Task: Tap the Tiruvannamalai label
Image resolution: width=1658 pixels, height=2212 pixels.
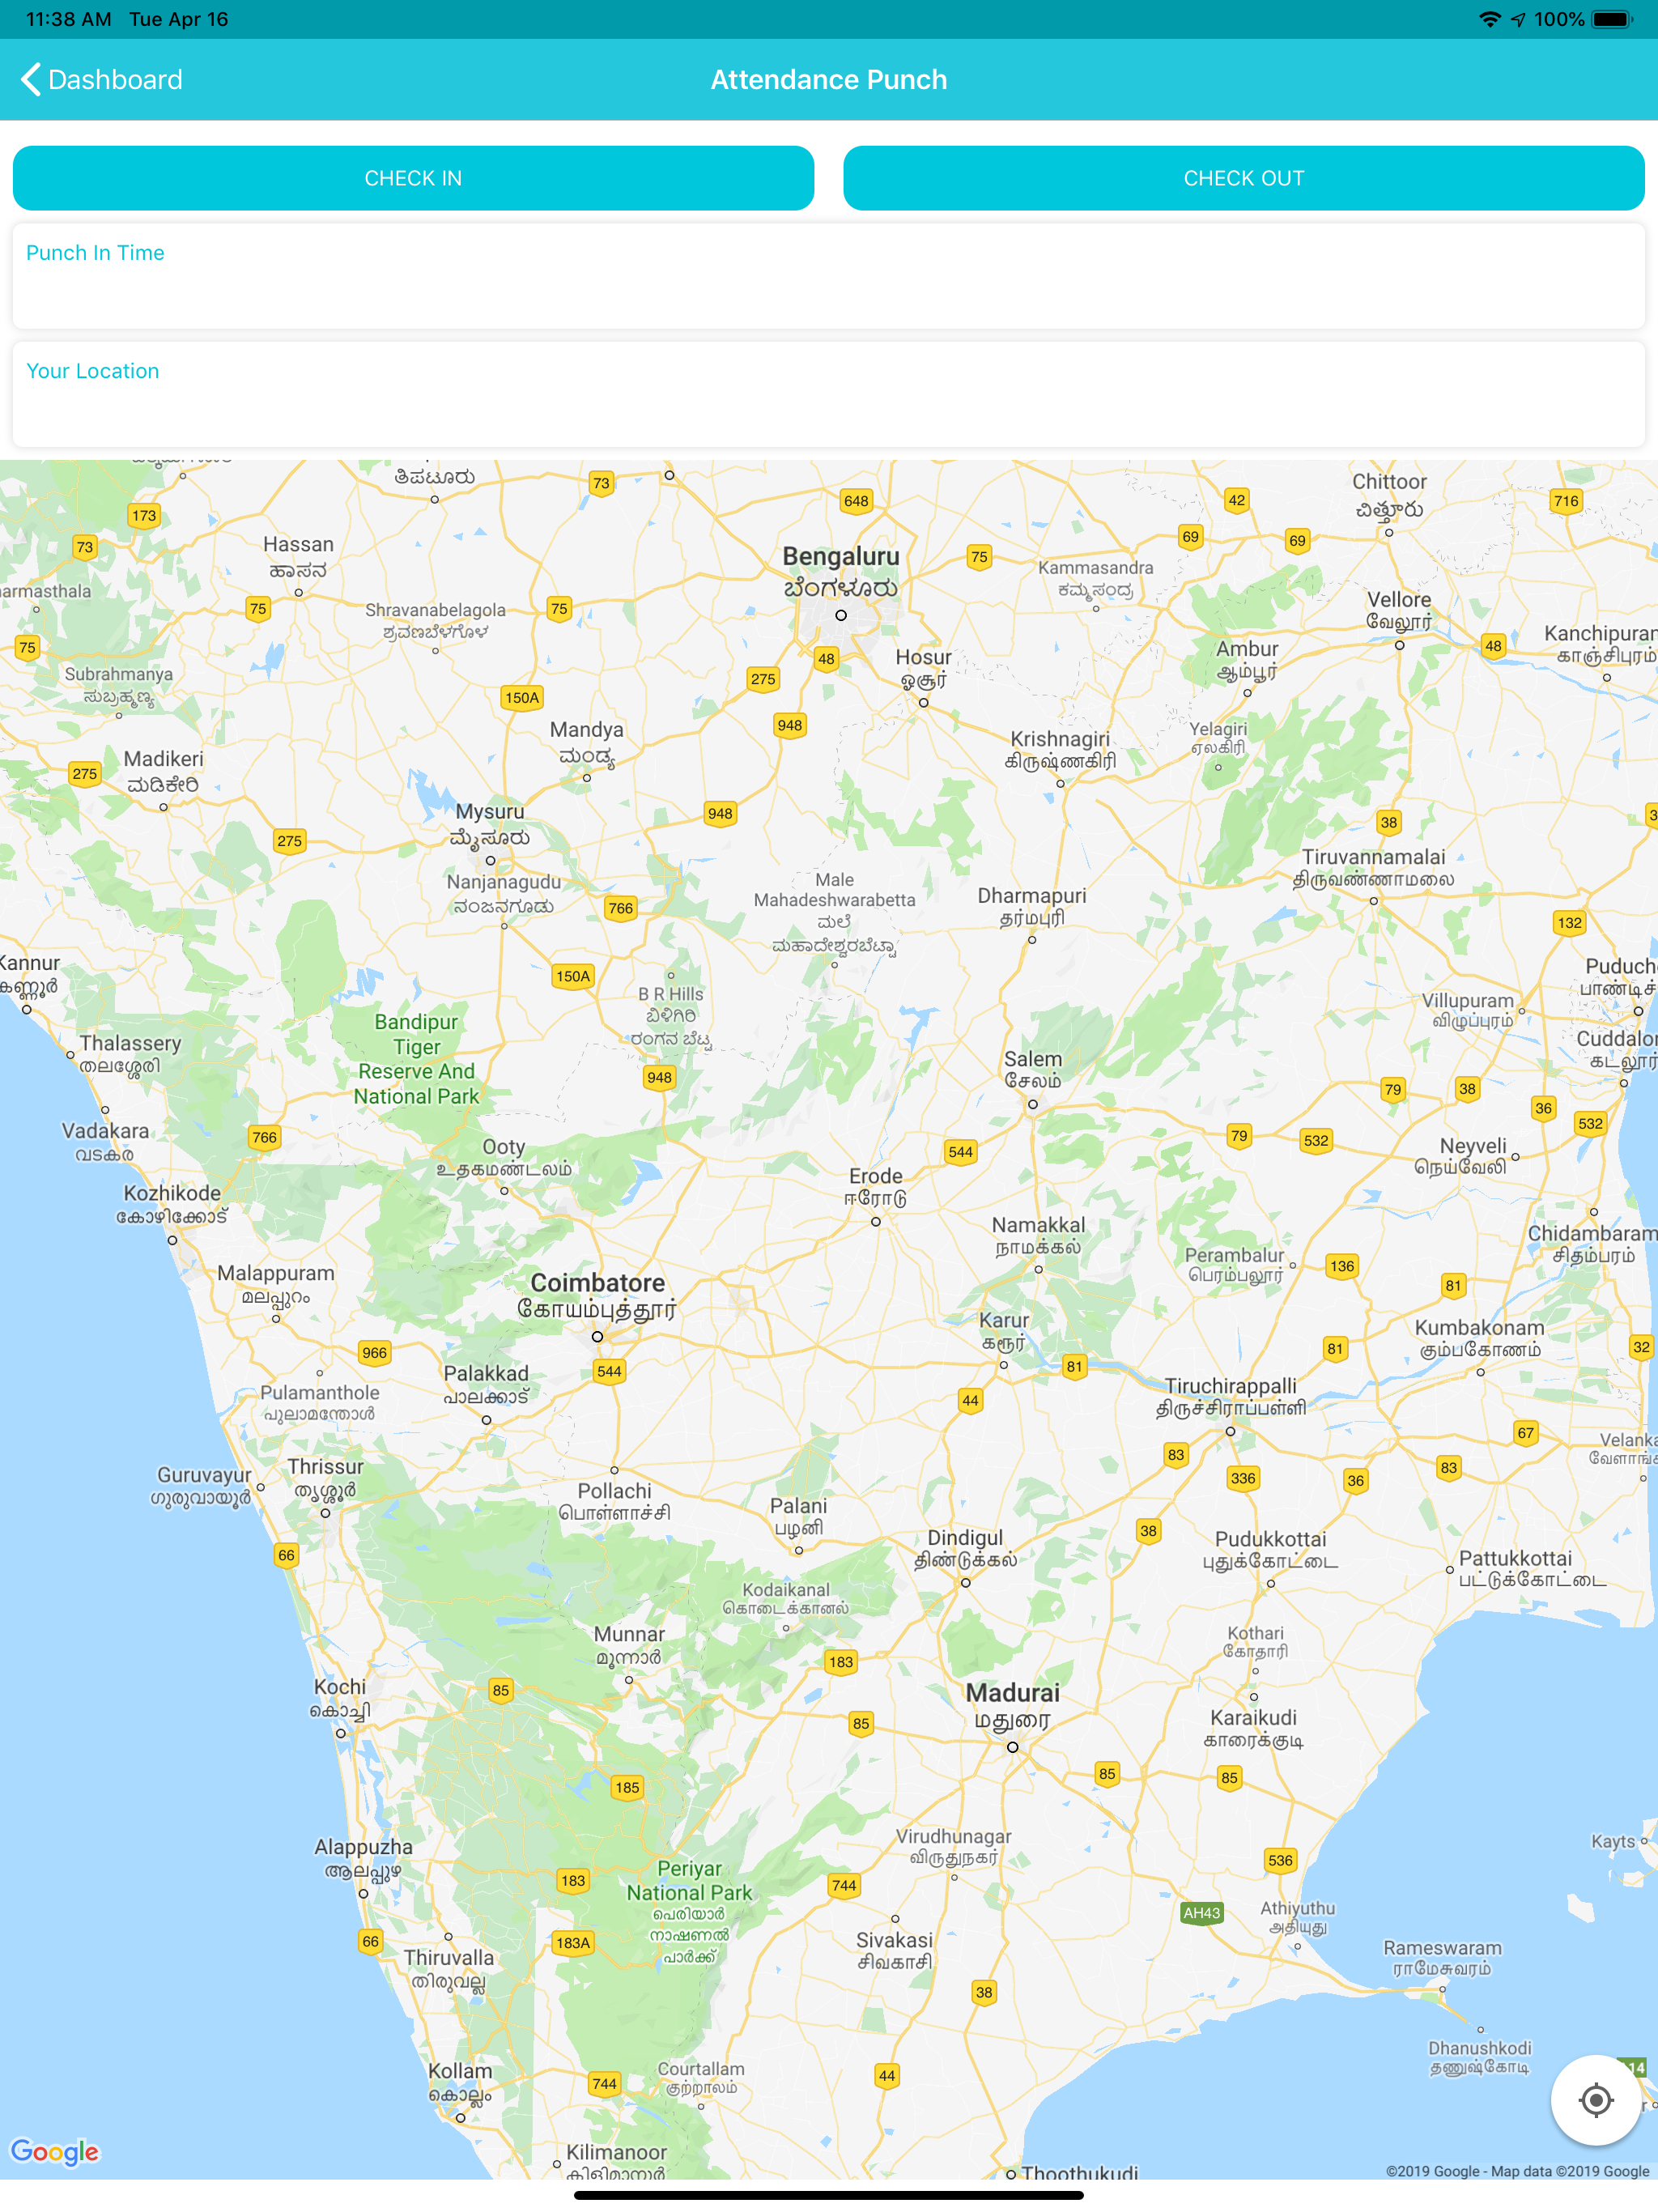Action: pos(1373,868)
